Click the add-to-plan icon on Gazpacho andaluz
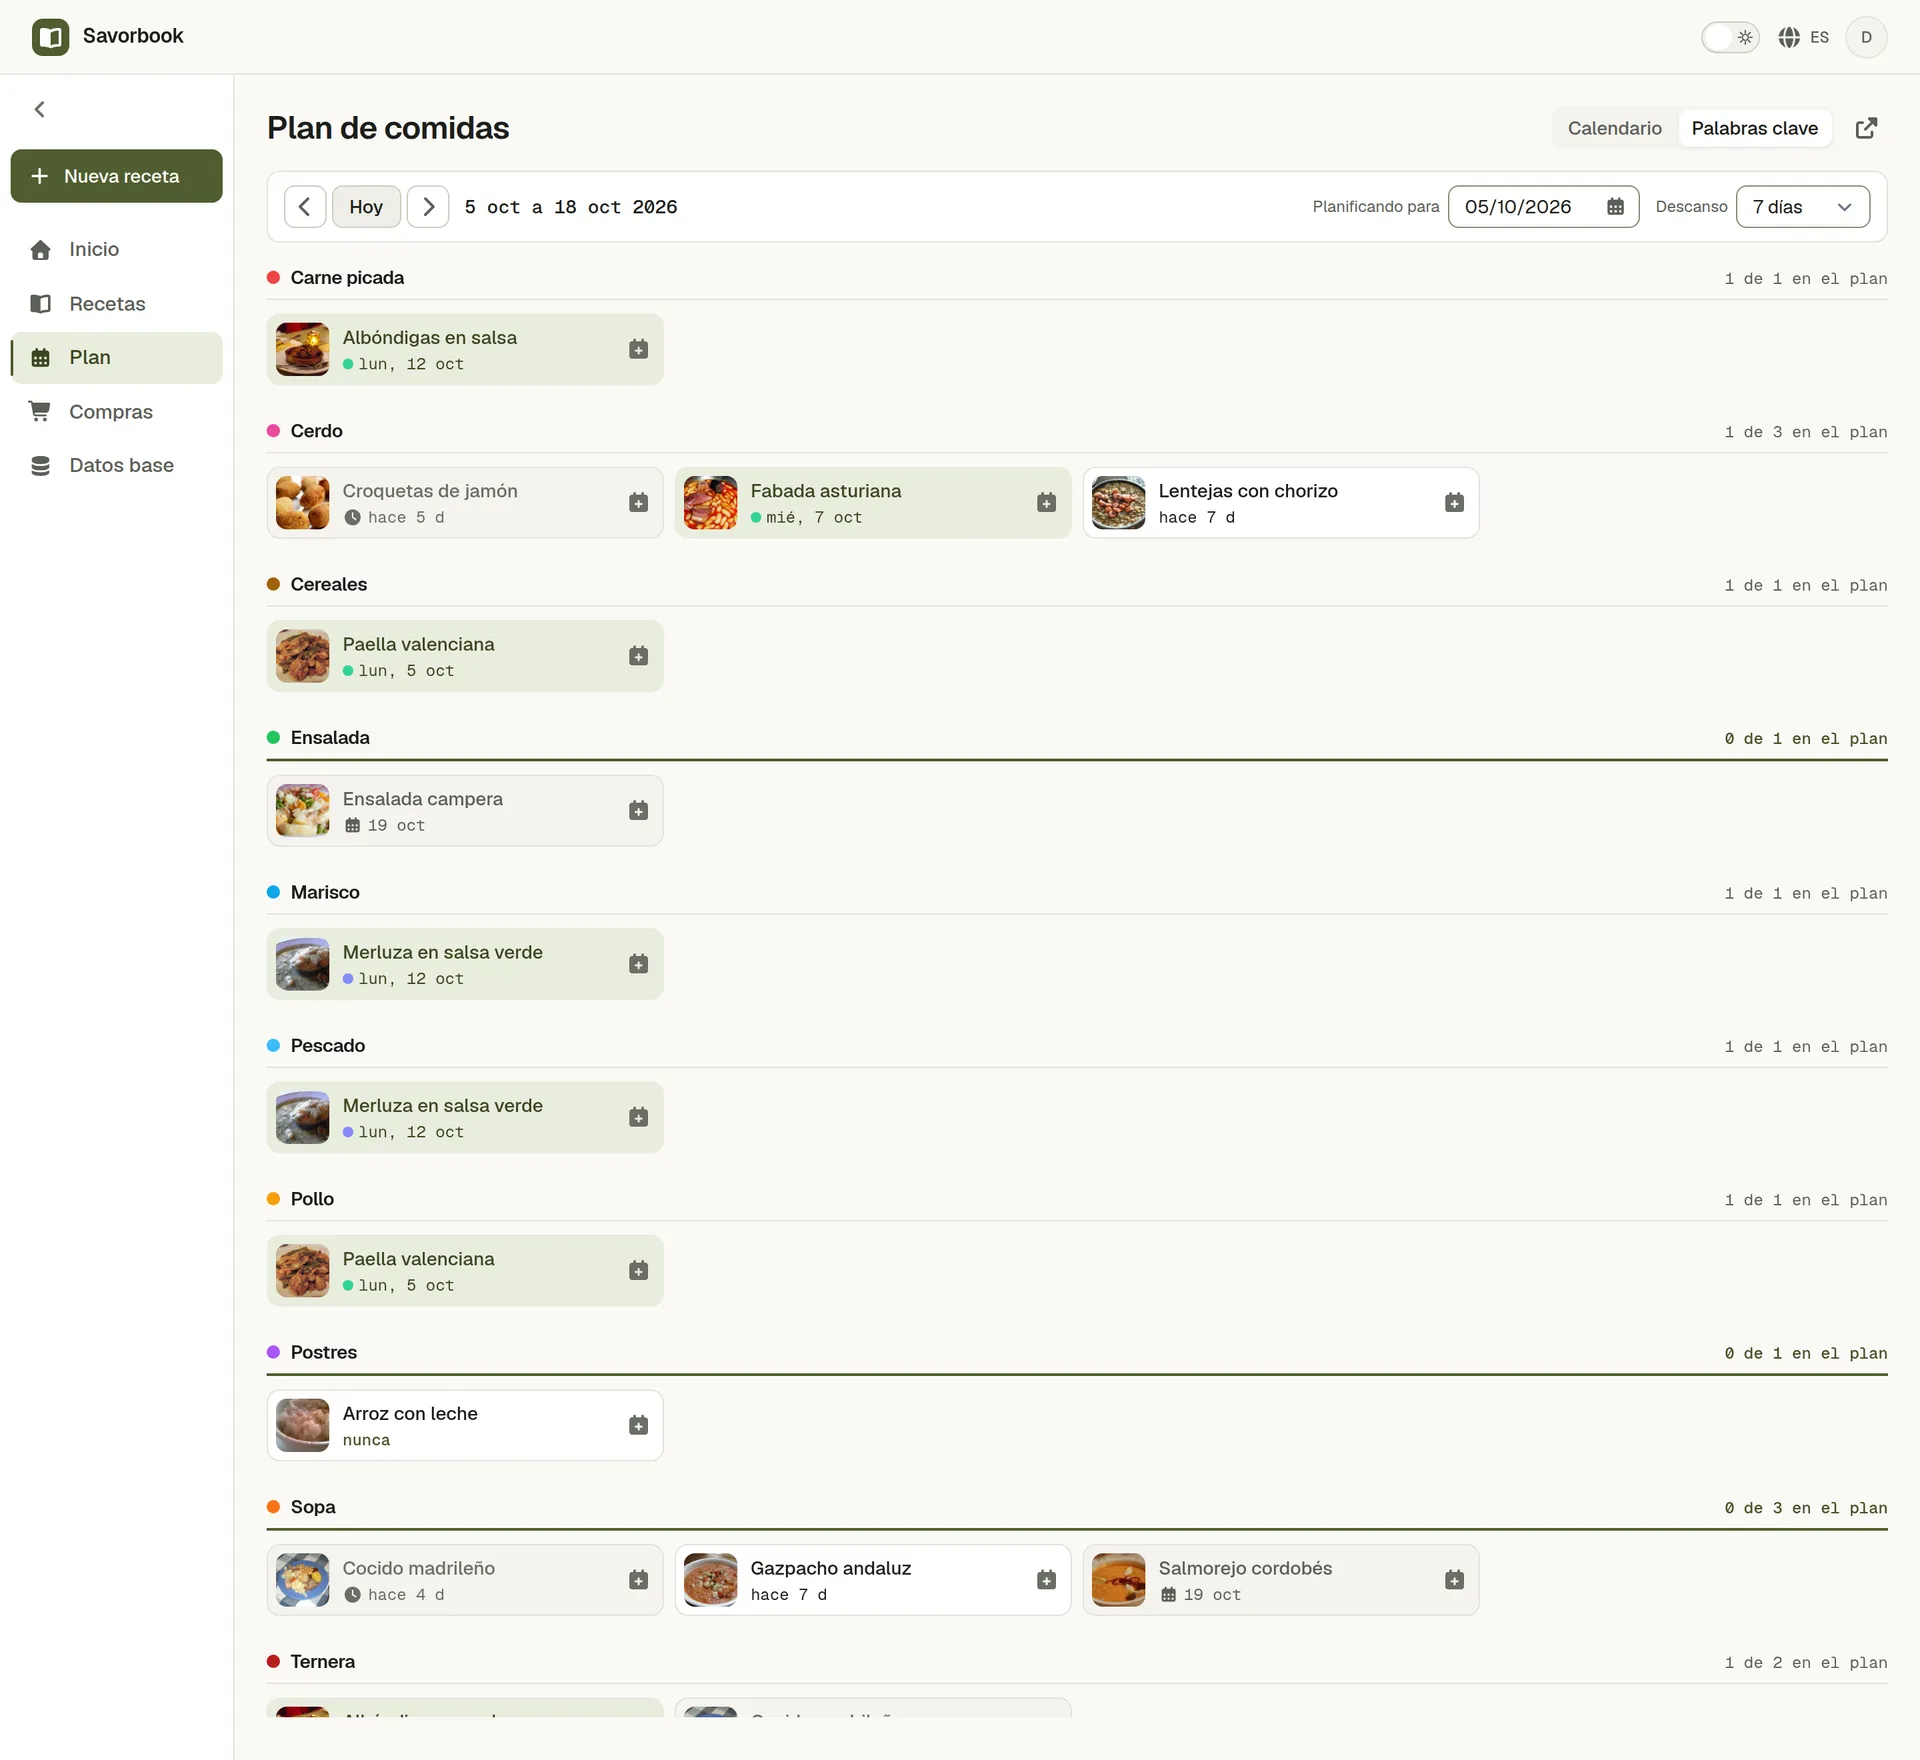Image resolution: width=1920 pixels, height=1760 pixels. pyautogui.click(x=1046, y=1580)
